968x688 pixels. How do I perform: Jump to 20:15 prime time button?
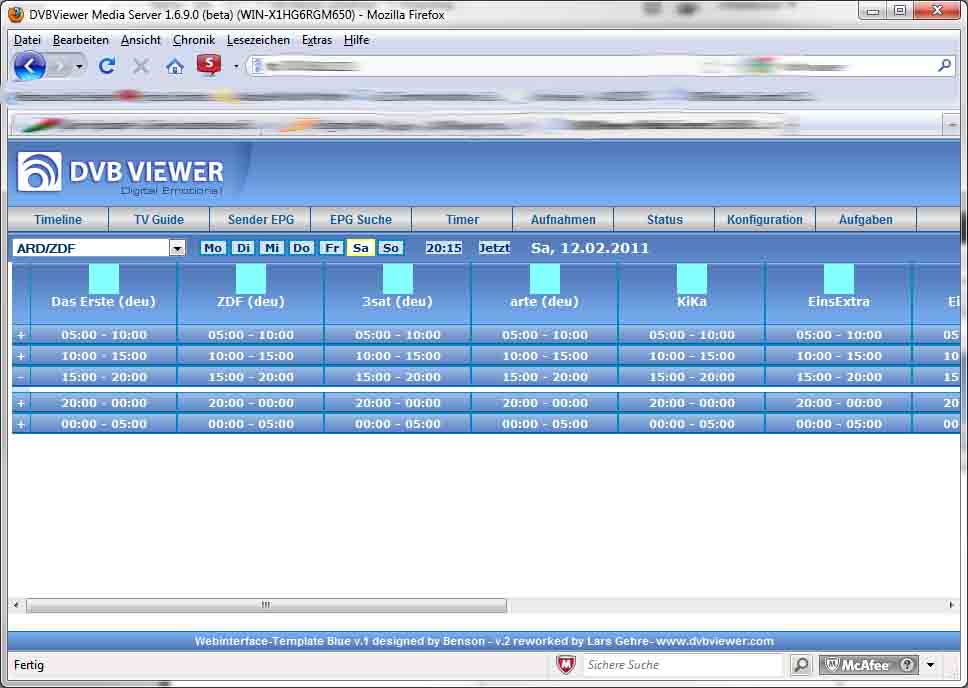[444, 248]
